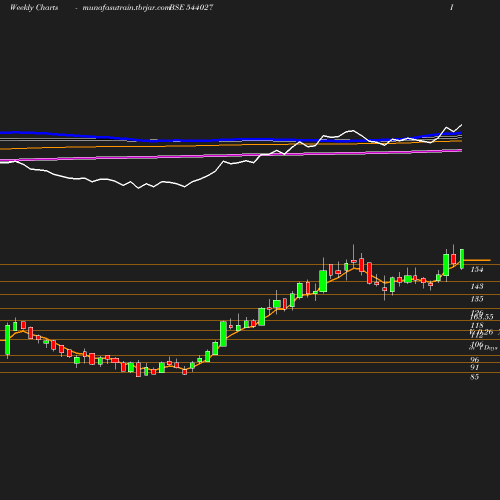Select the 118 price level label

tap(477, 325)
